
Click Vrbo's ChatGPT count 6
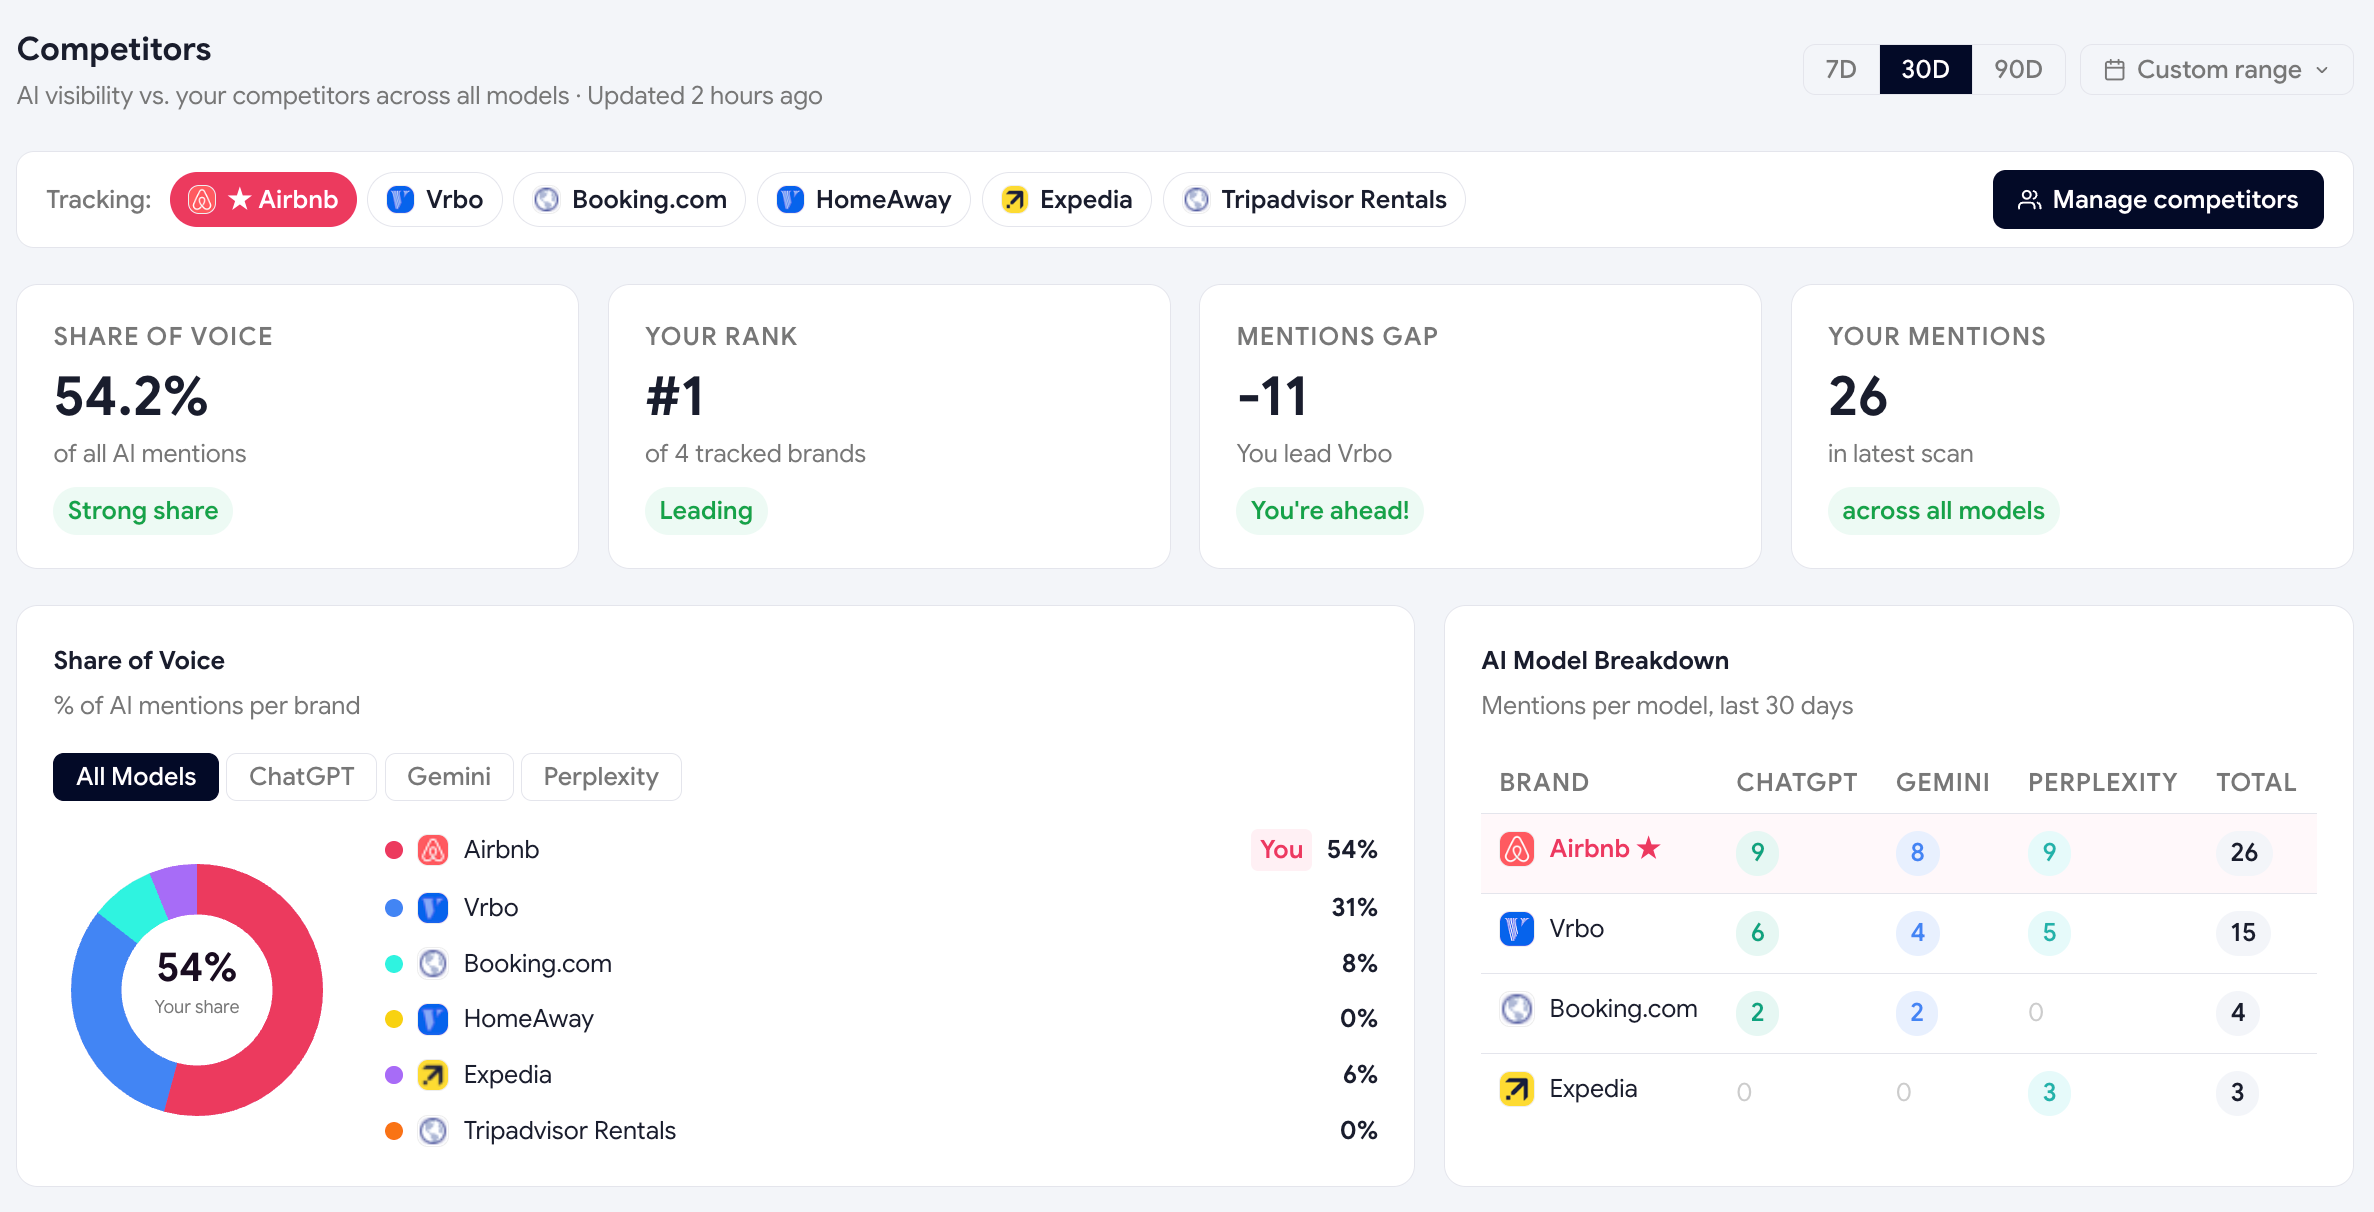pyautogui.click(x=1757, y=933)
